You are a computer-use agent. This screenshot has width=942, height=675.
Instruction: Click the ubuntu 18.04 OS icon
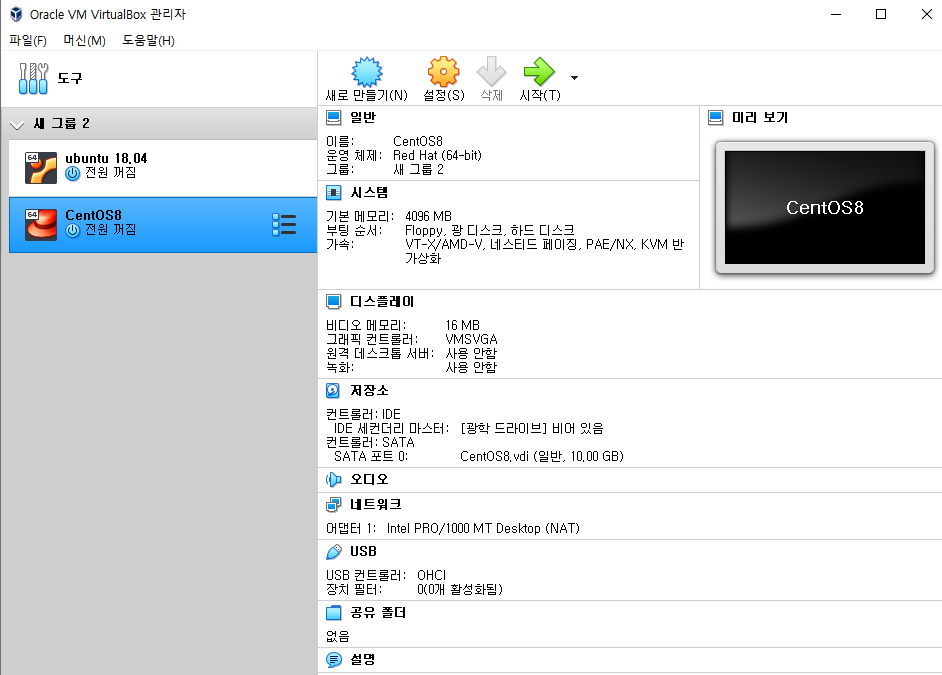[x=41, y=168]
